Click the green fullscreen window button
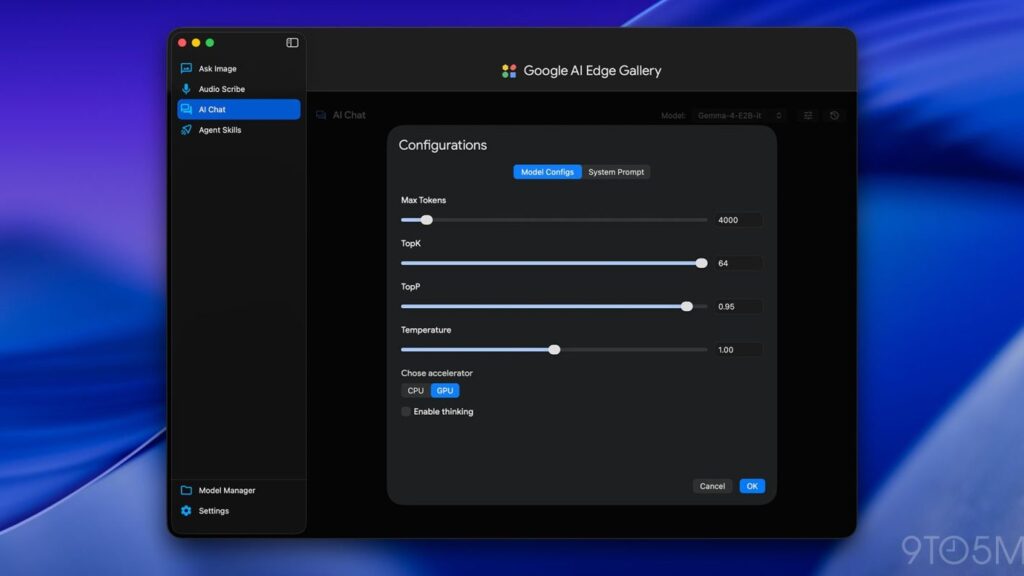 pyautogui.click(x=210, y=42)
